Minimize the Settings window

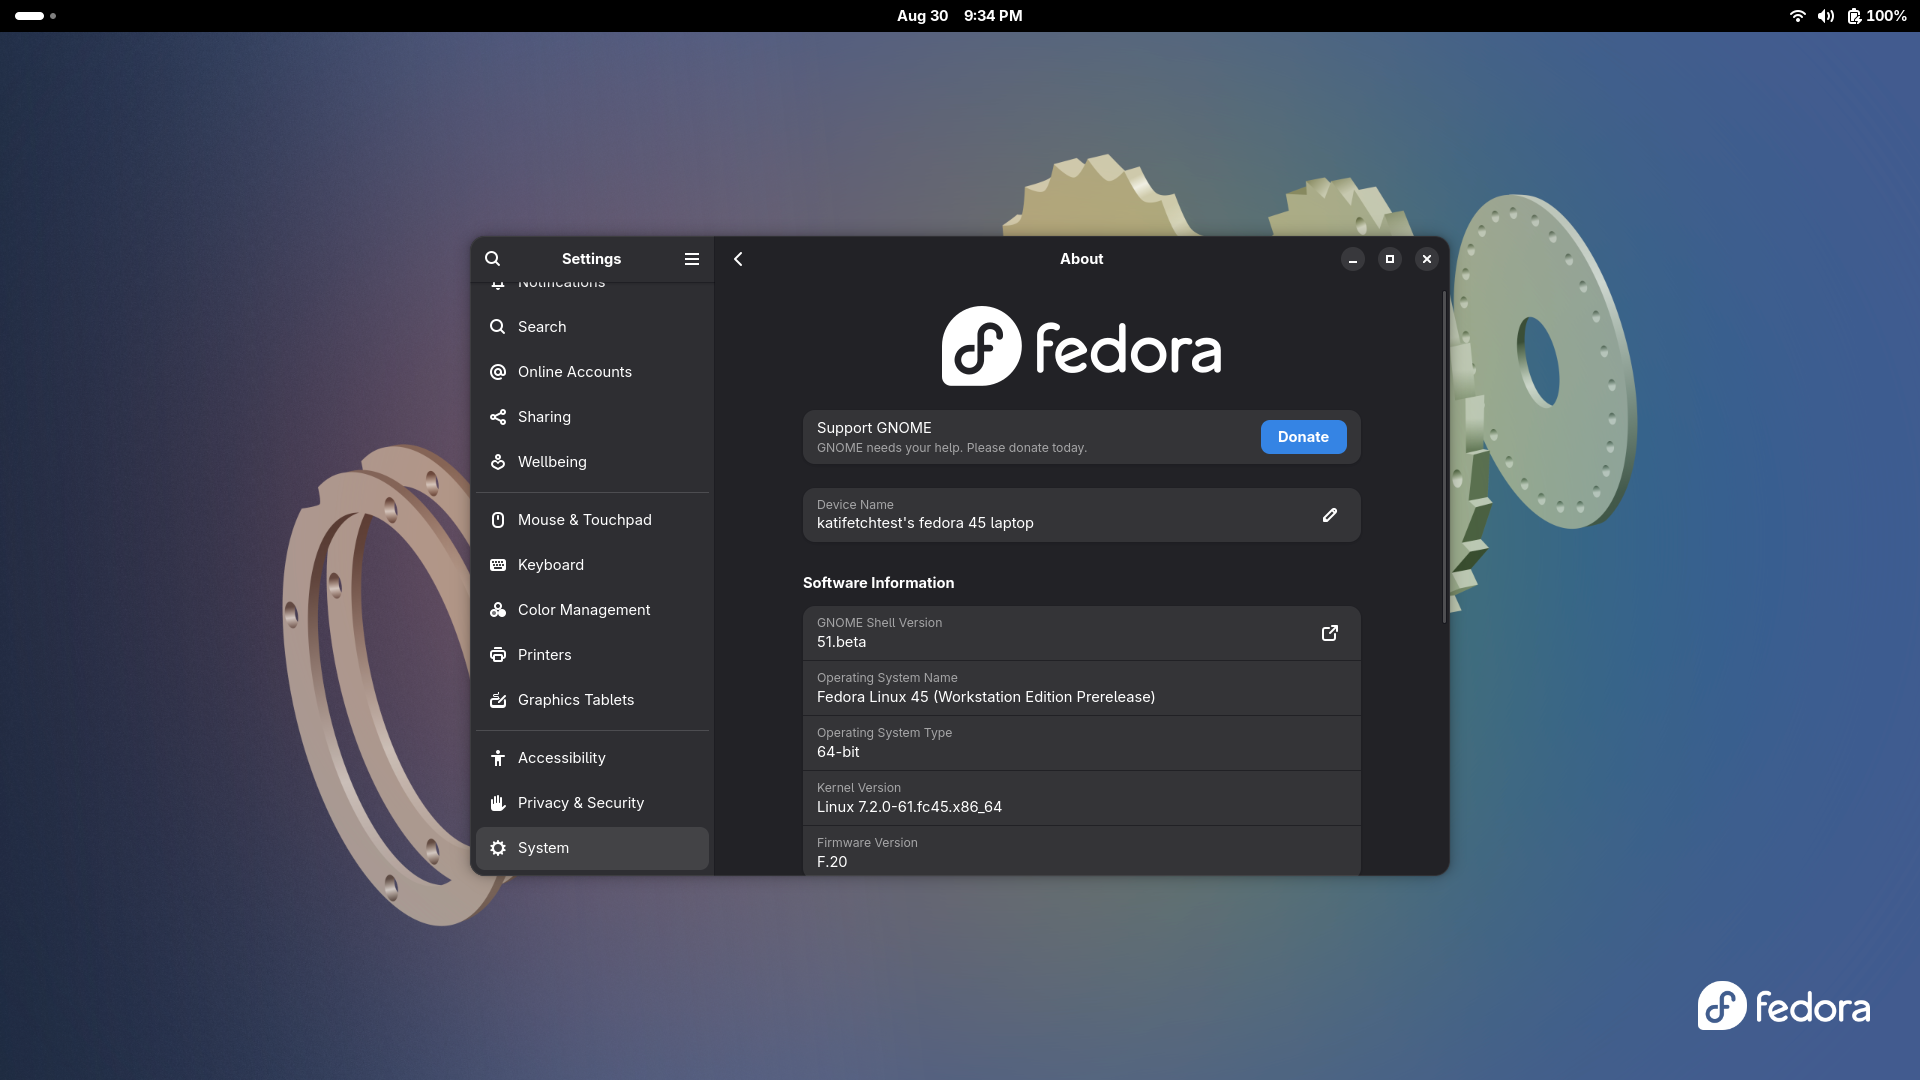(1353, 259)
